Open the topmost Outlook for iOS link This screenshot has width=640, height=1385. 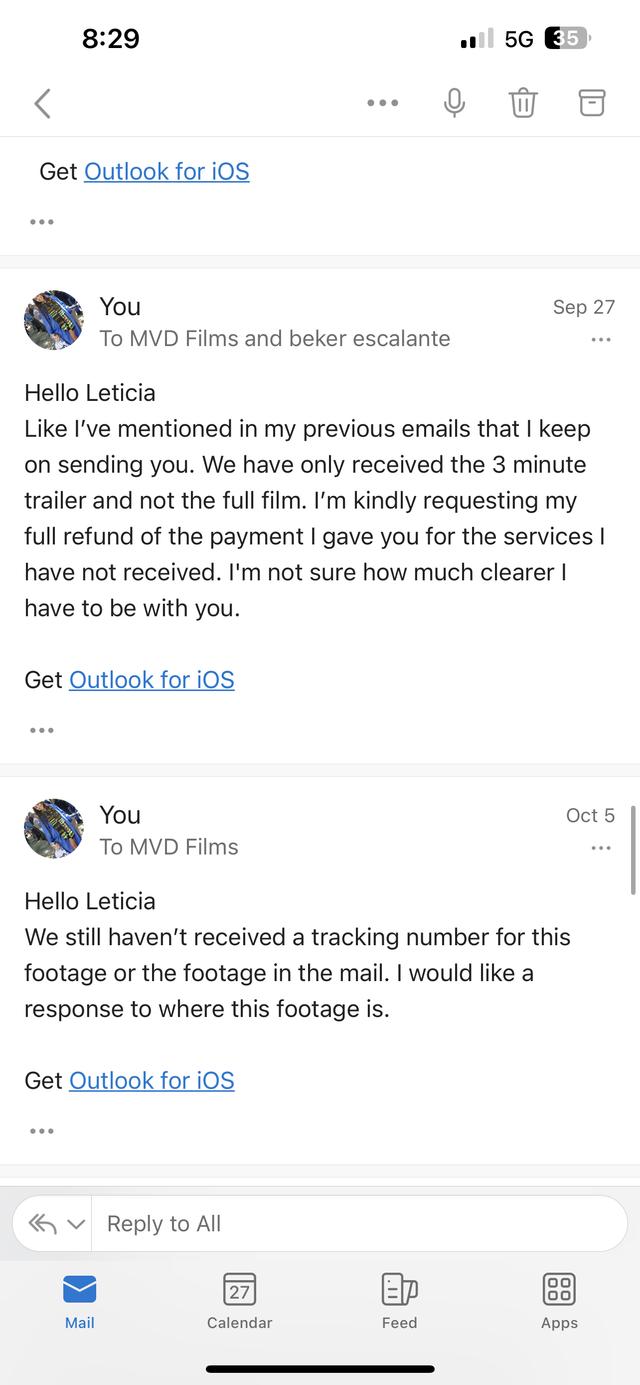167,172
